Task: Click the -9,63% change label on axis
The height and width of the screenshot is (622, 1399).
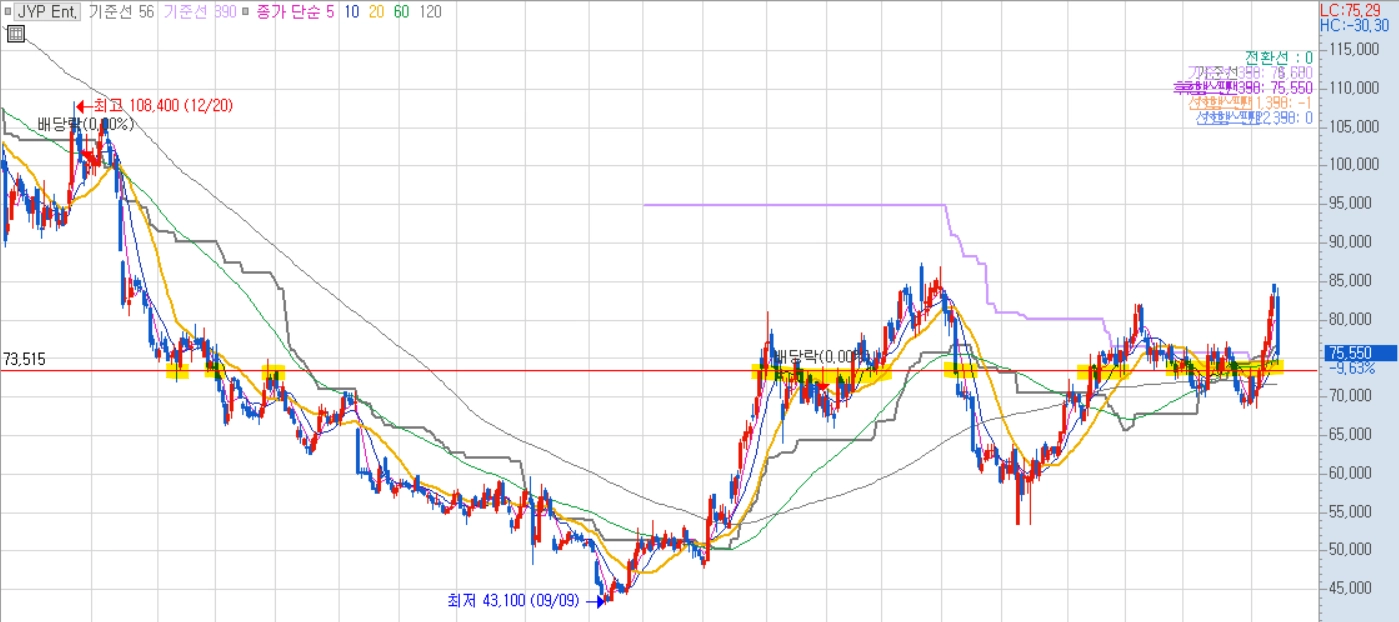Action: coord(1352,368)
